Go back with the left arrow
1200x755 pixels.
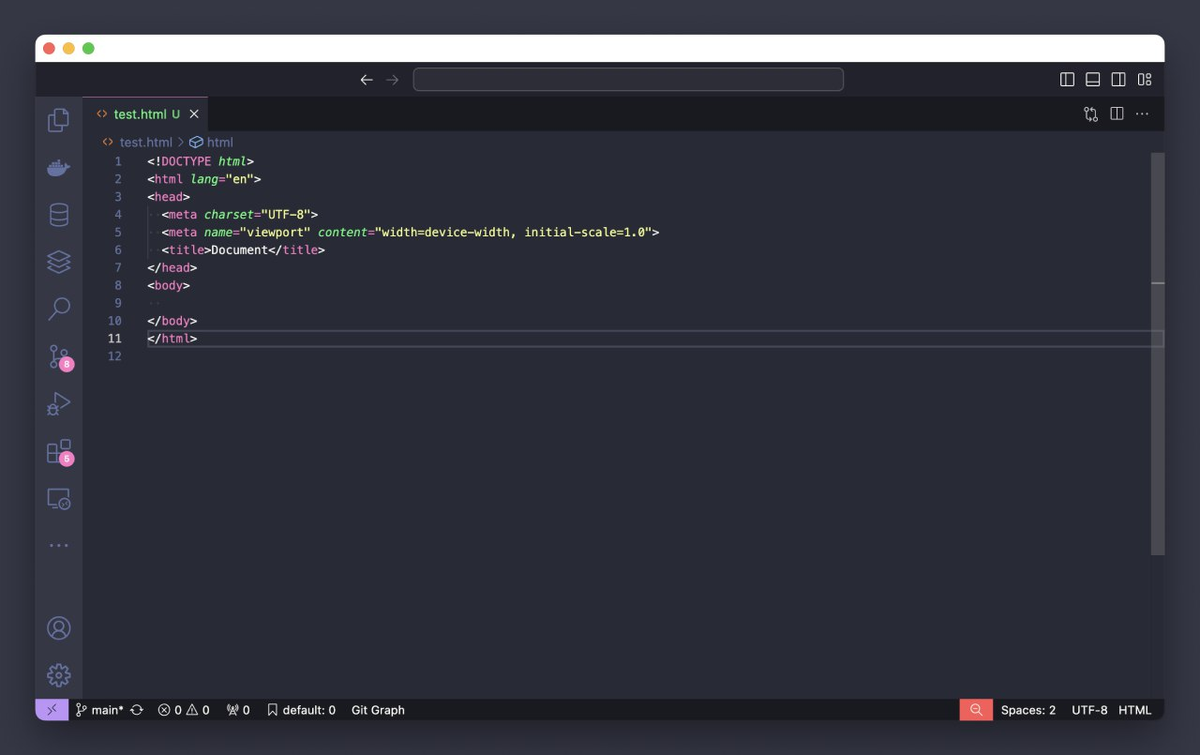[x=366, y=80]
